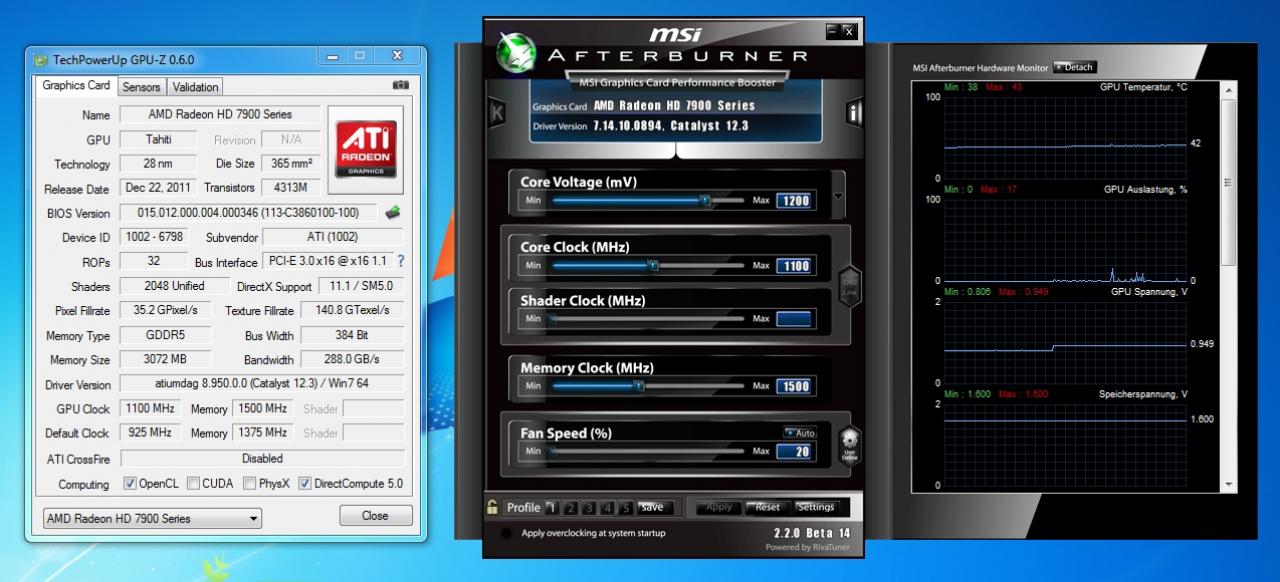Click the Fan Speed value field 20
This screenshot has width=1280, height=582.
(x=795, y=452)
